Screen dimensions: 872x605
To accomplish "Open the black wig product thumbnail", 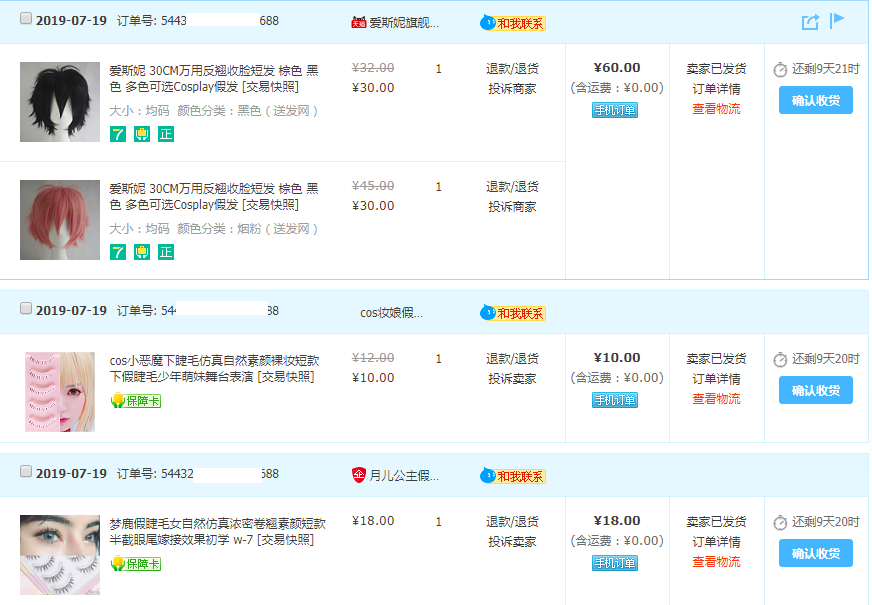I will tap(60, 102).
